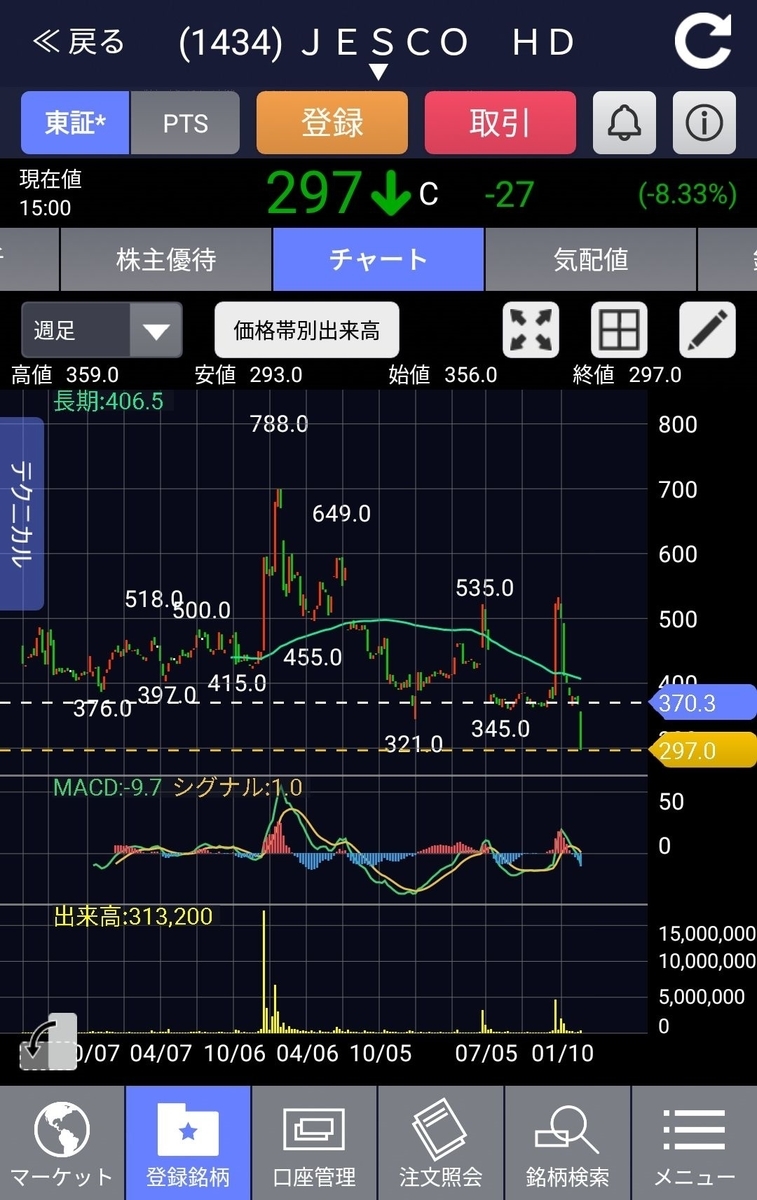Tap the orange 登録 button

click(x=332, y=123)
